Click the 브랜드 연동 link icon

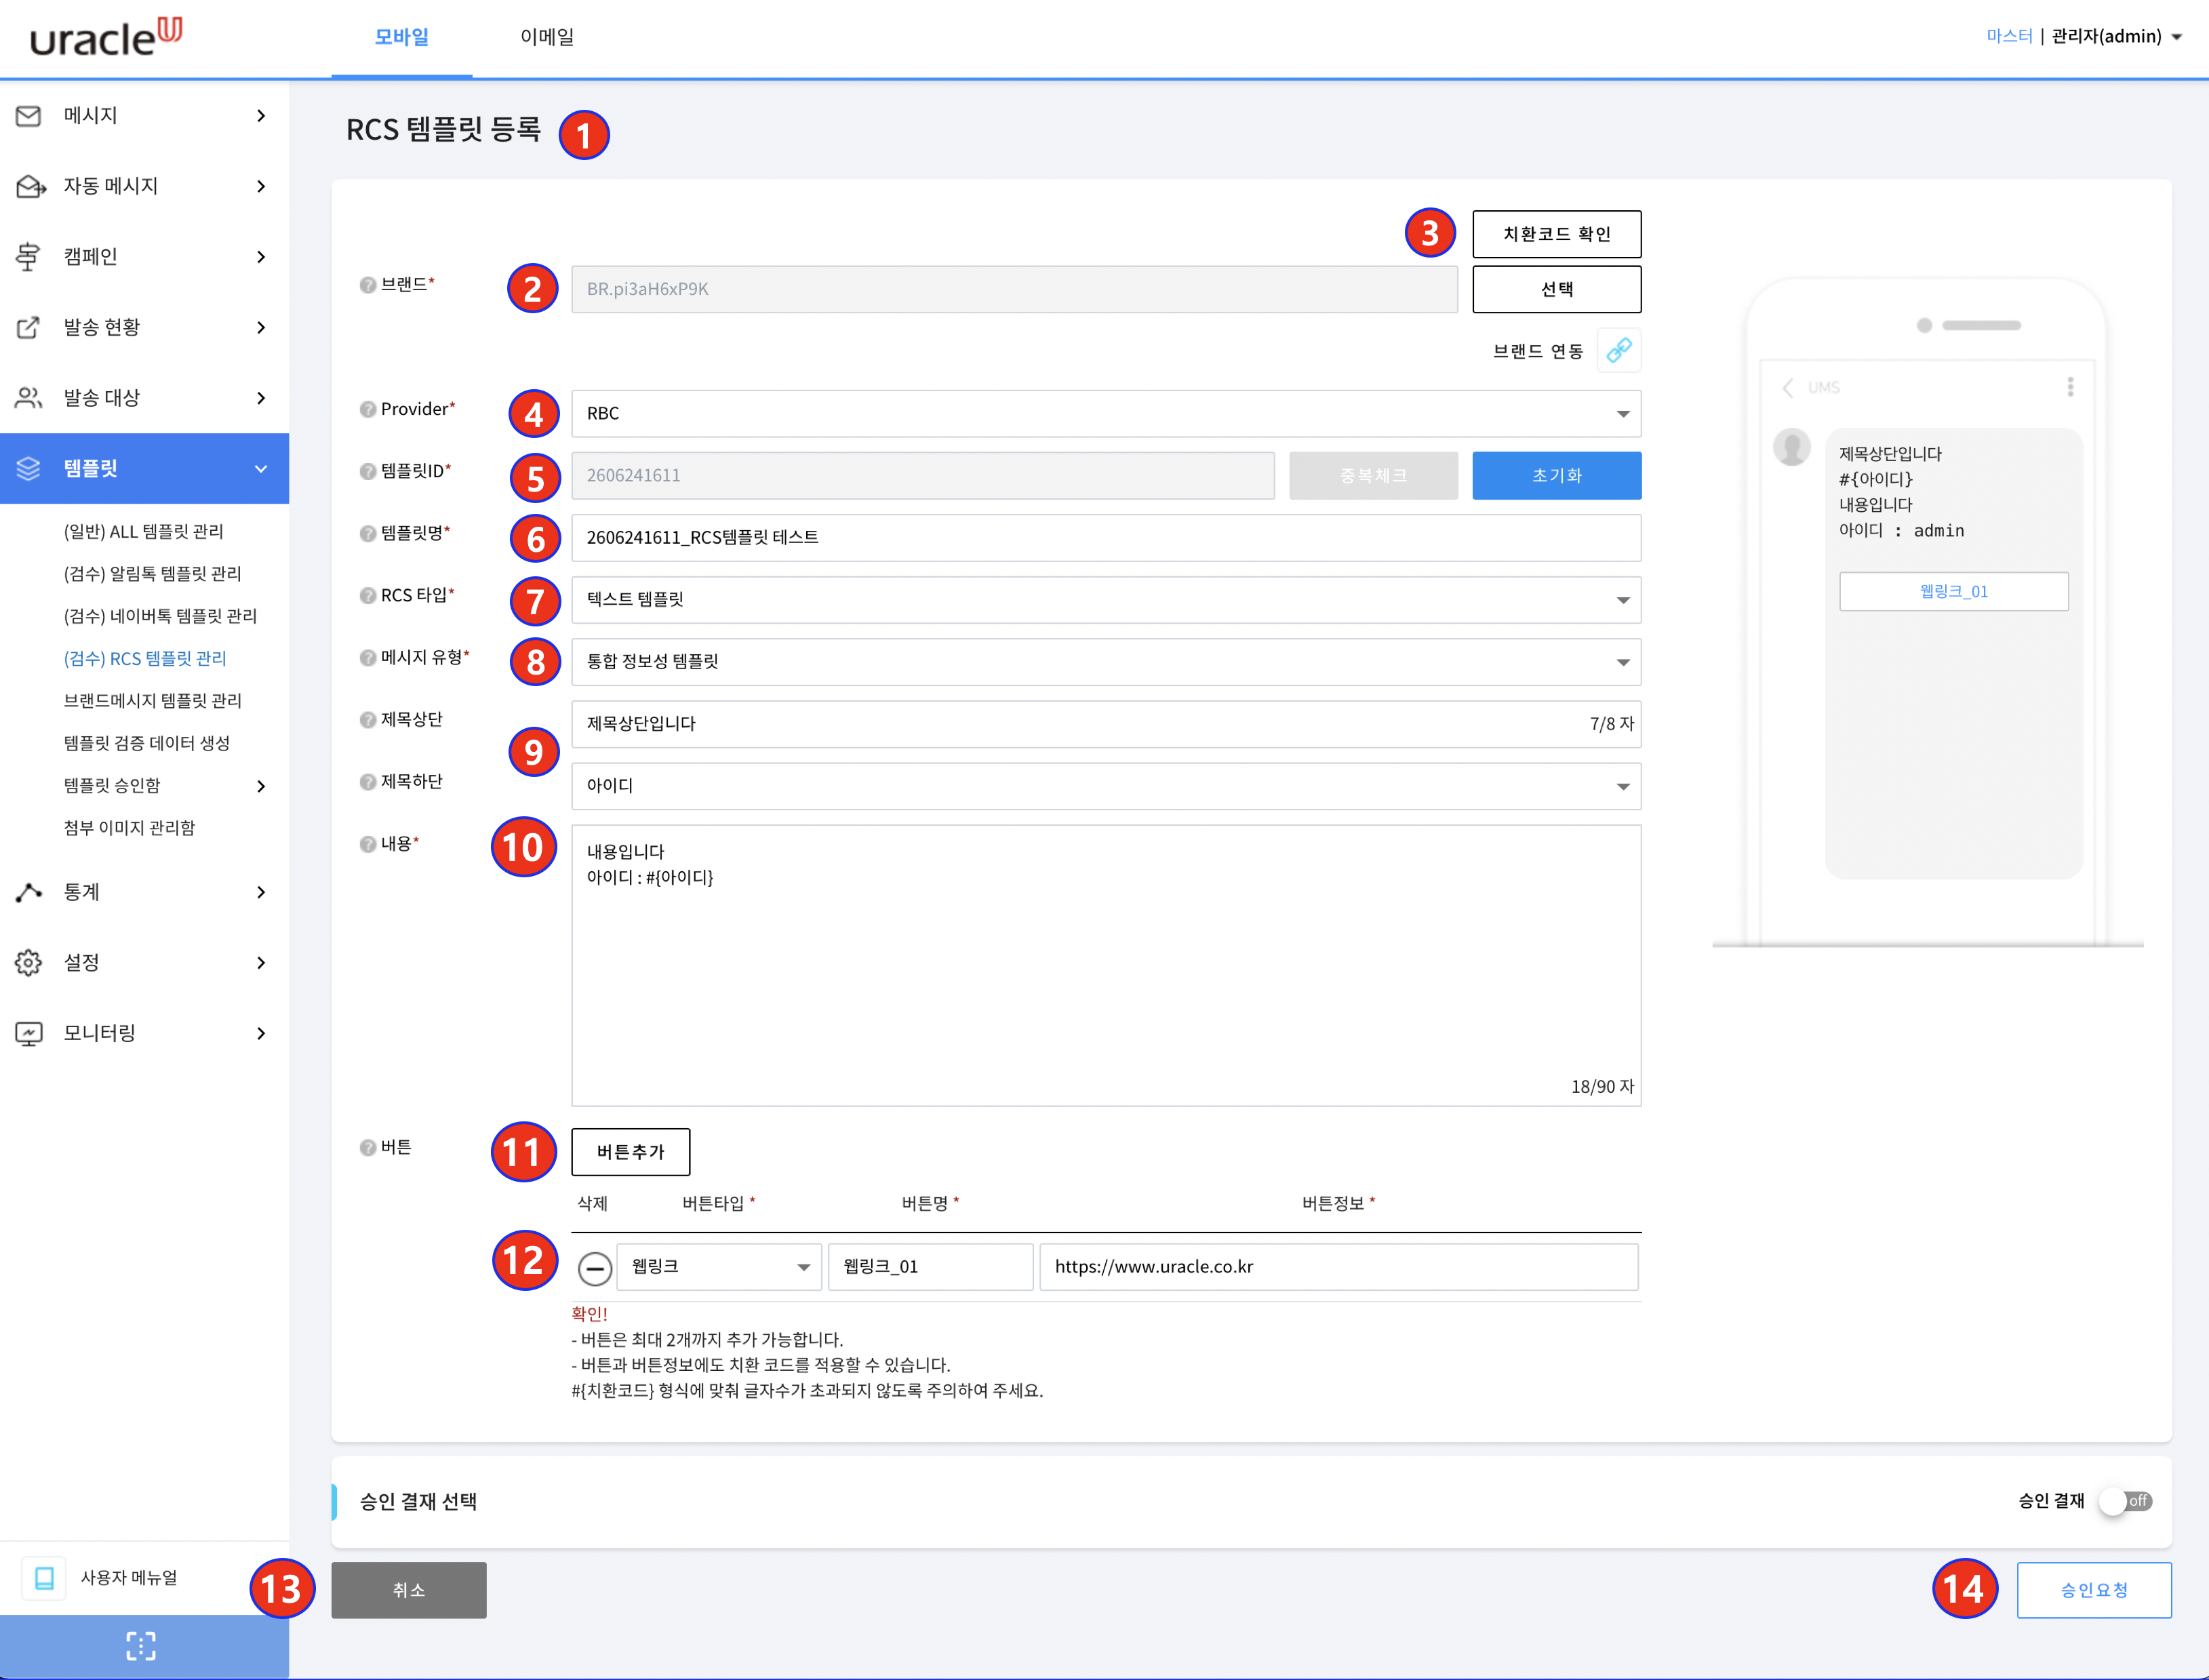pos(1618,350)
